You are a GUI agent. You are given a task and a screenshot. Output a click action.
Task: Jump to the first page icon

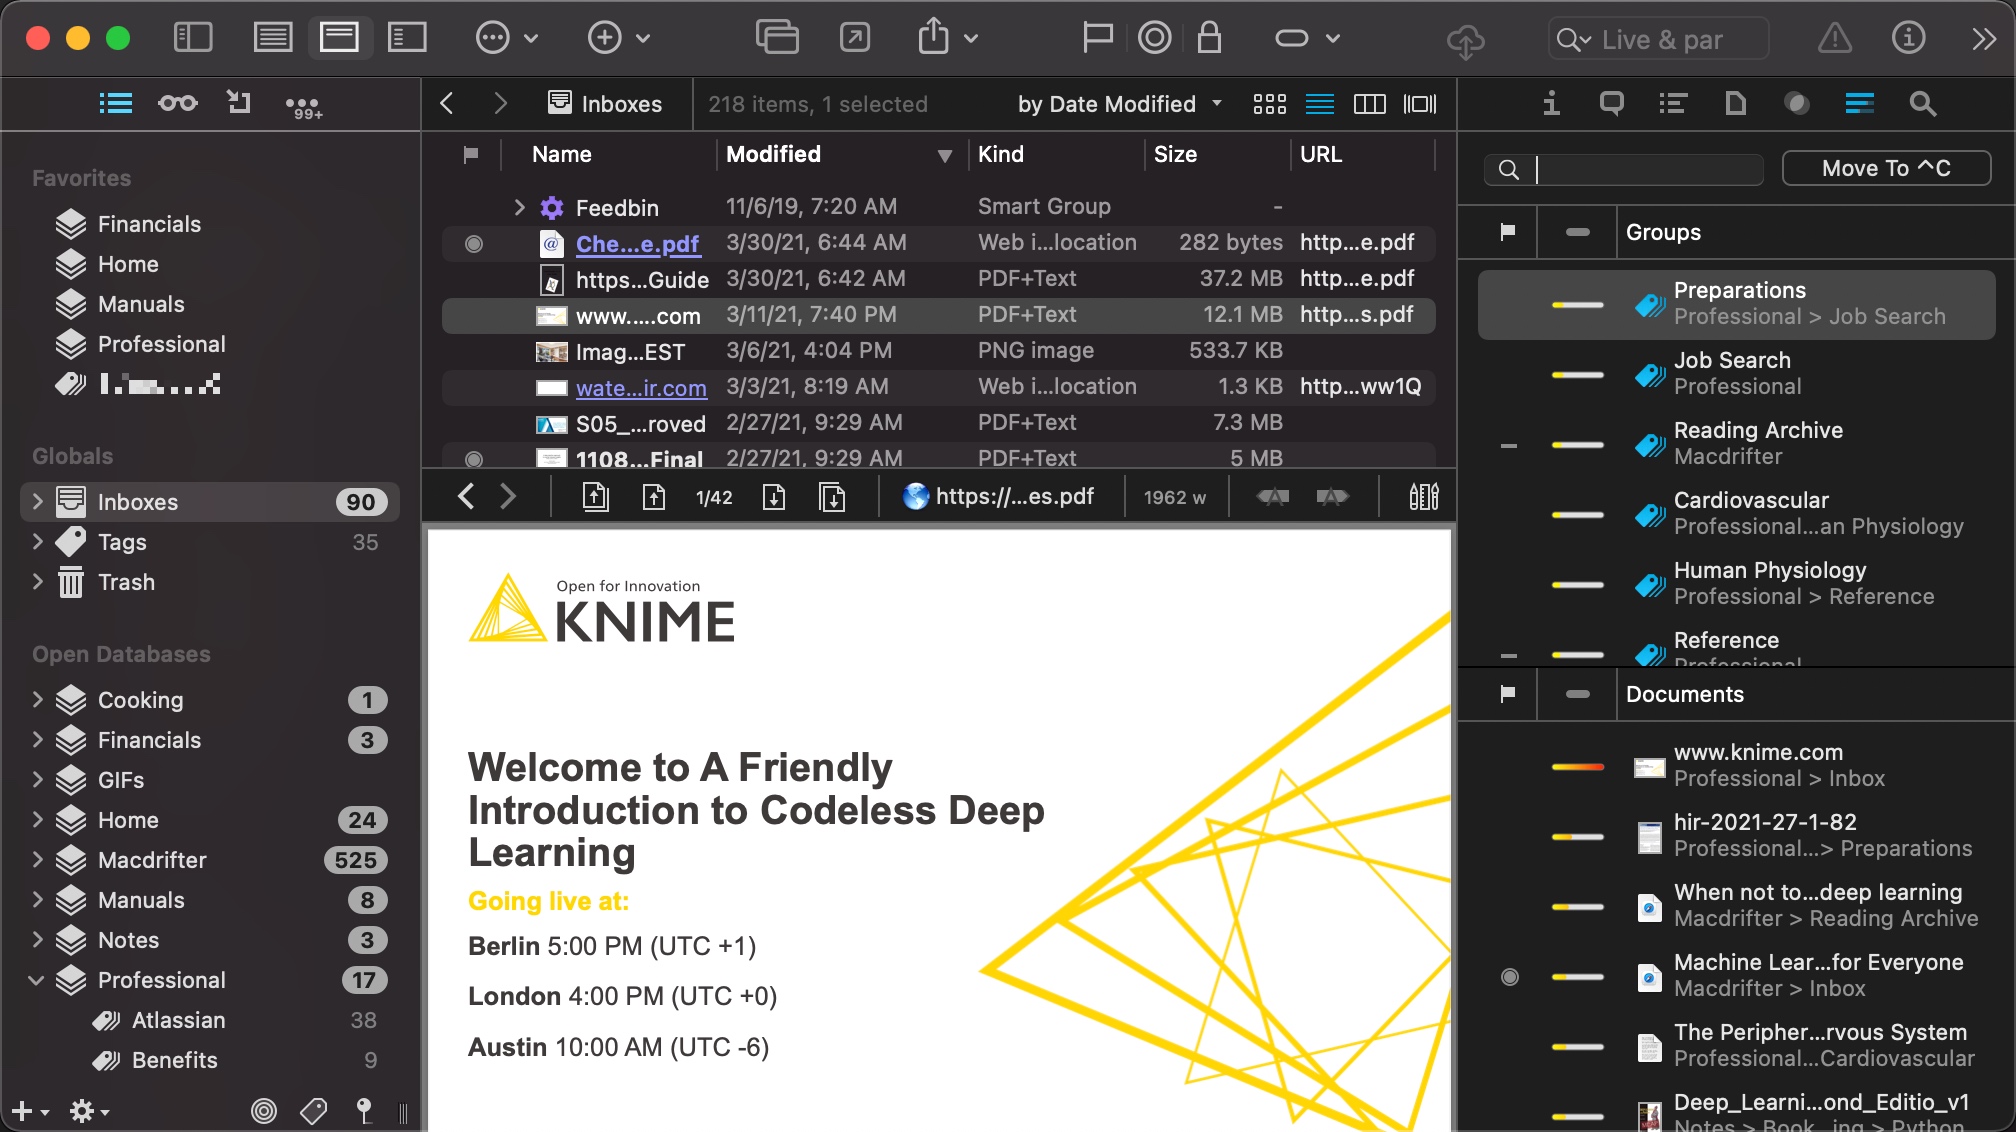[x=595, y=496]
